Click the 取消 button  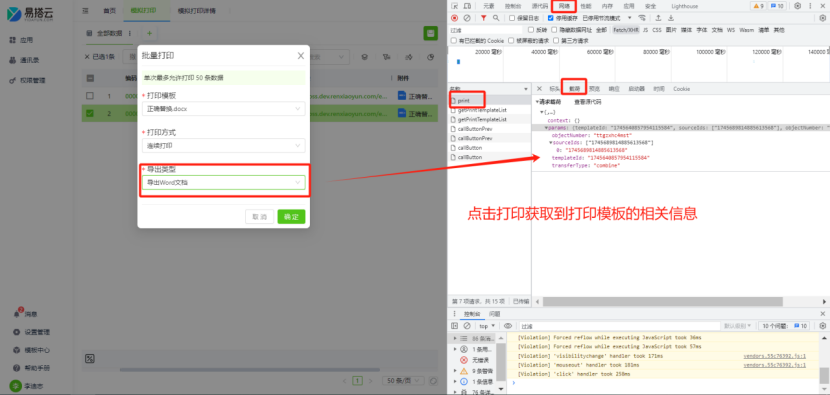[x=259, y=217]
